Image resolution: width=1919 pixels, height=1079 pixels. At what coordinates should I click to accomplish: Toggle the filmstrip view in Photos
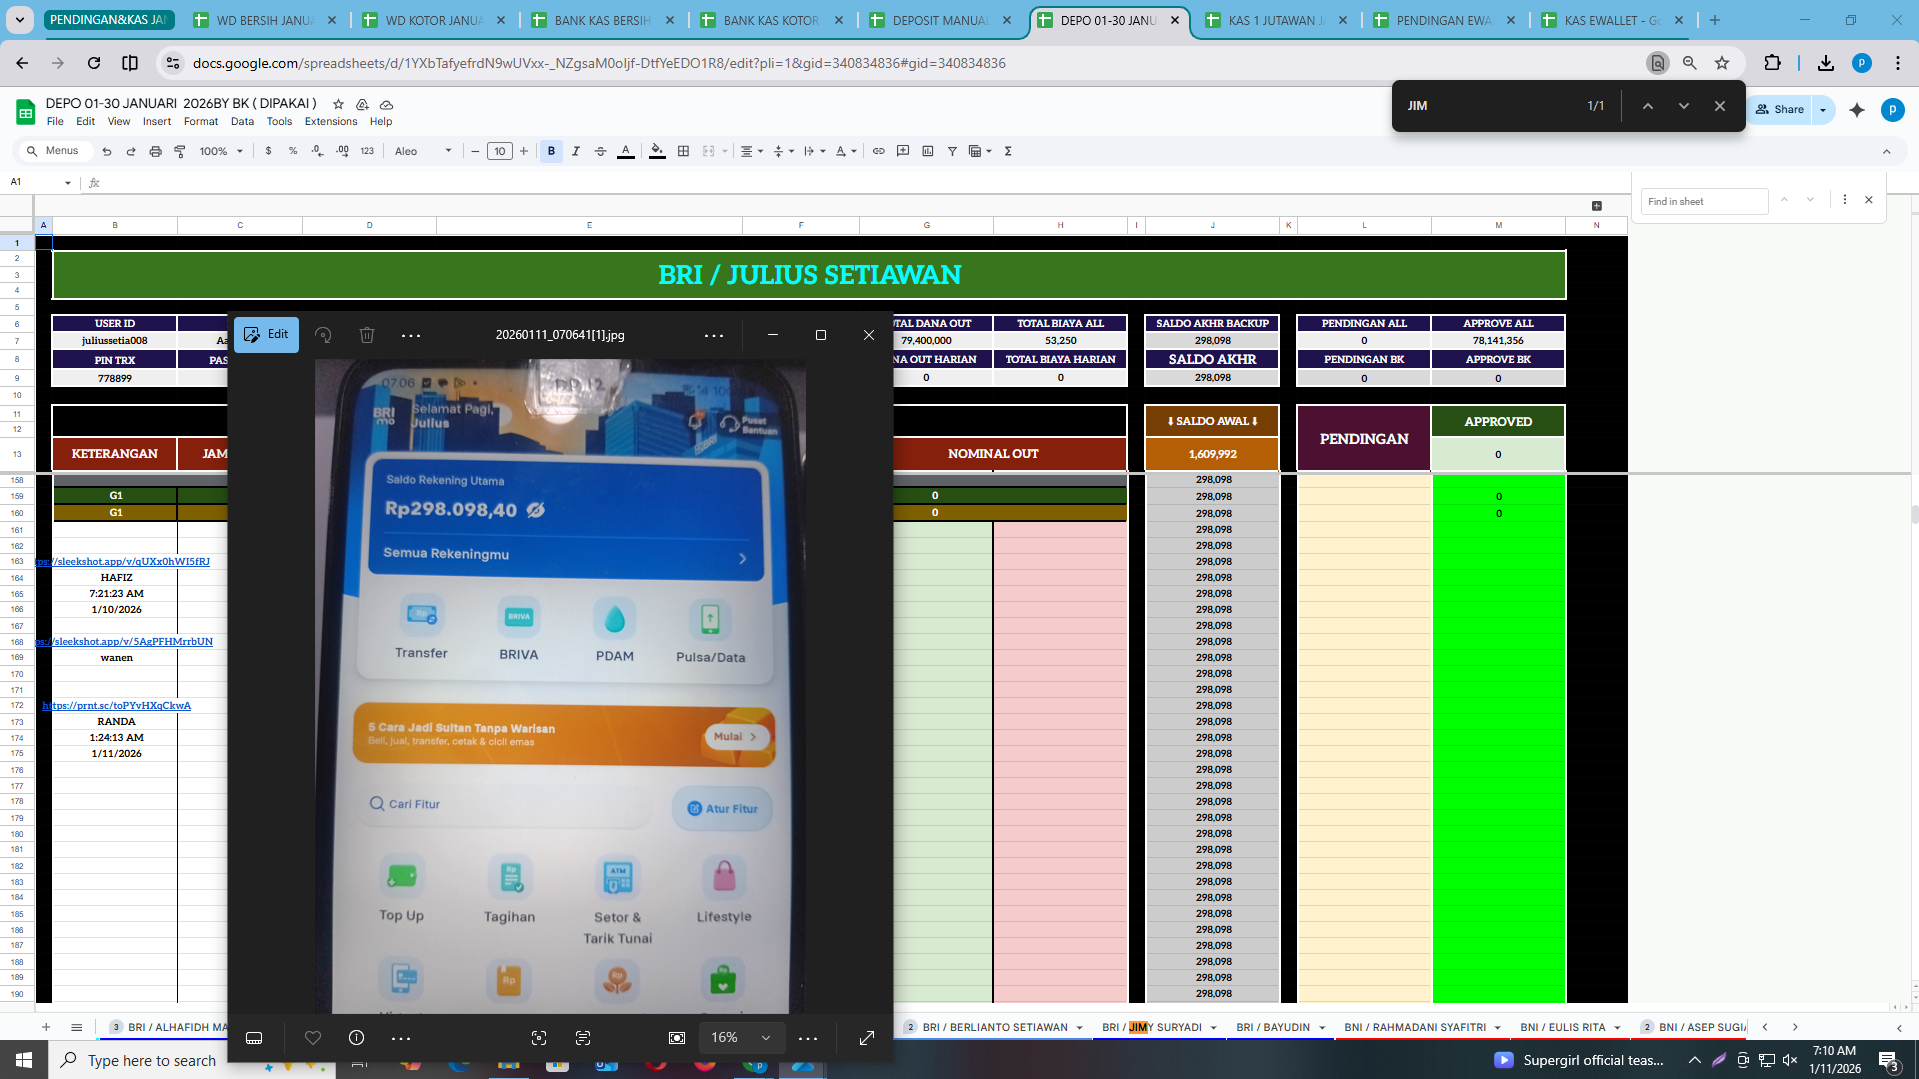point(254,1038)
